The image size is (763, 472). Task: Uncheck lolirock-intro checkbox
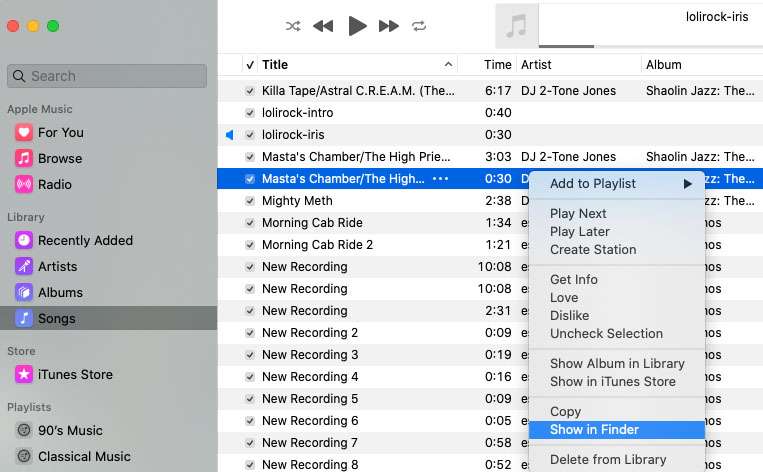tap(250, 113)
